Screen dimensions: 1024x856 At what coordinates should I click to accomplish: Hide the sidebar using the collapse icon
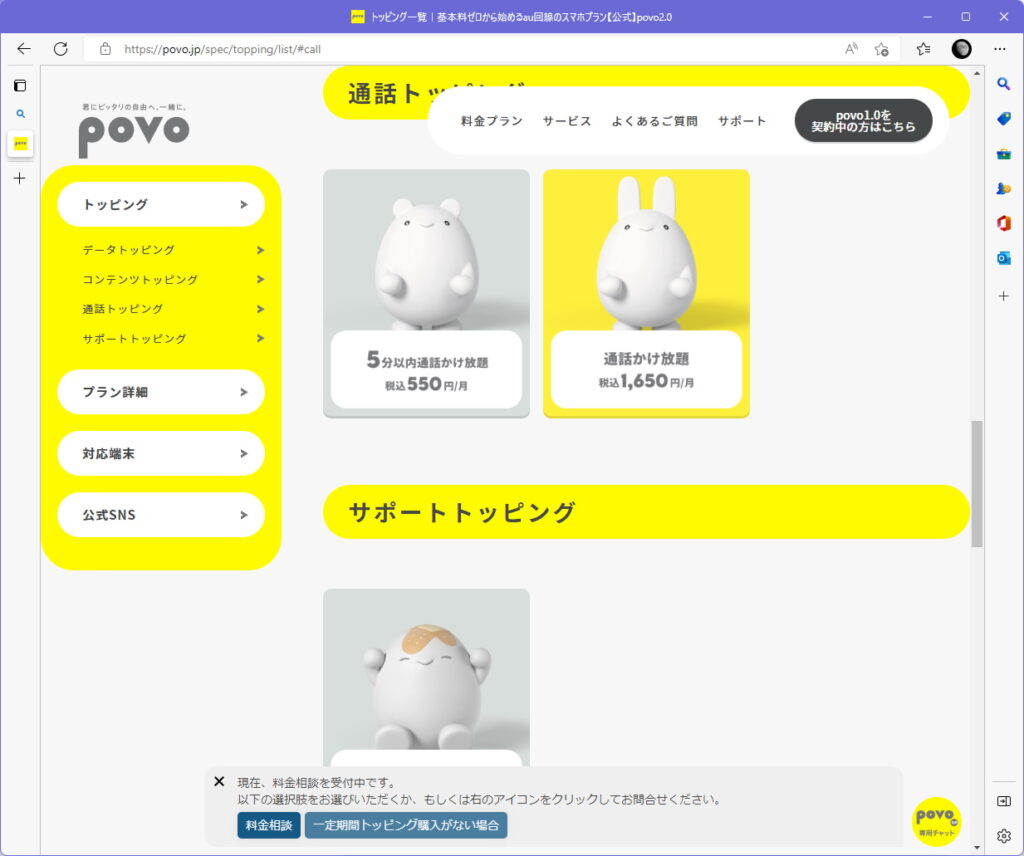point(1004,801)
